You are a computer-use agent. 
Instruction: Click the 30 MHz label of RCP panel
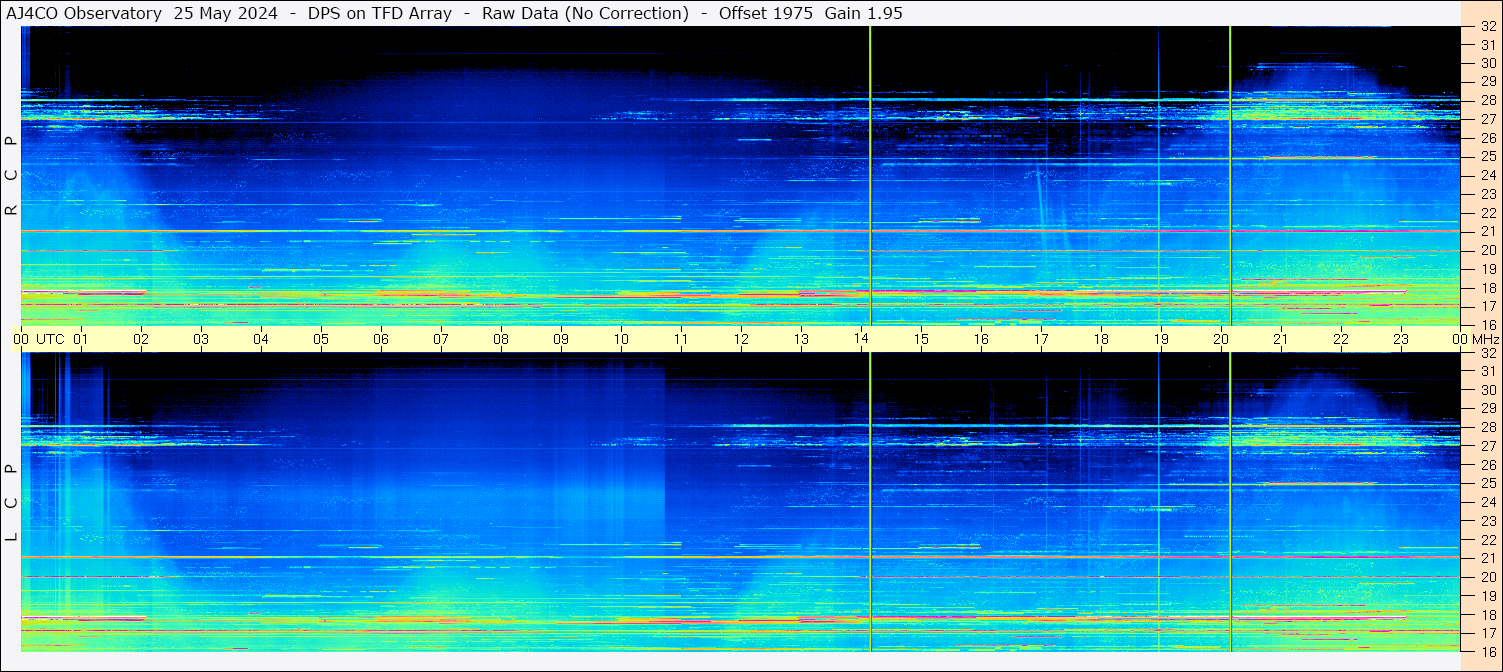tap(1488, 64)
